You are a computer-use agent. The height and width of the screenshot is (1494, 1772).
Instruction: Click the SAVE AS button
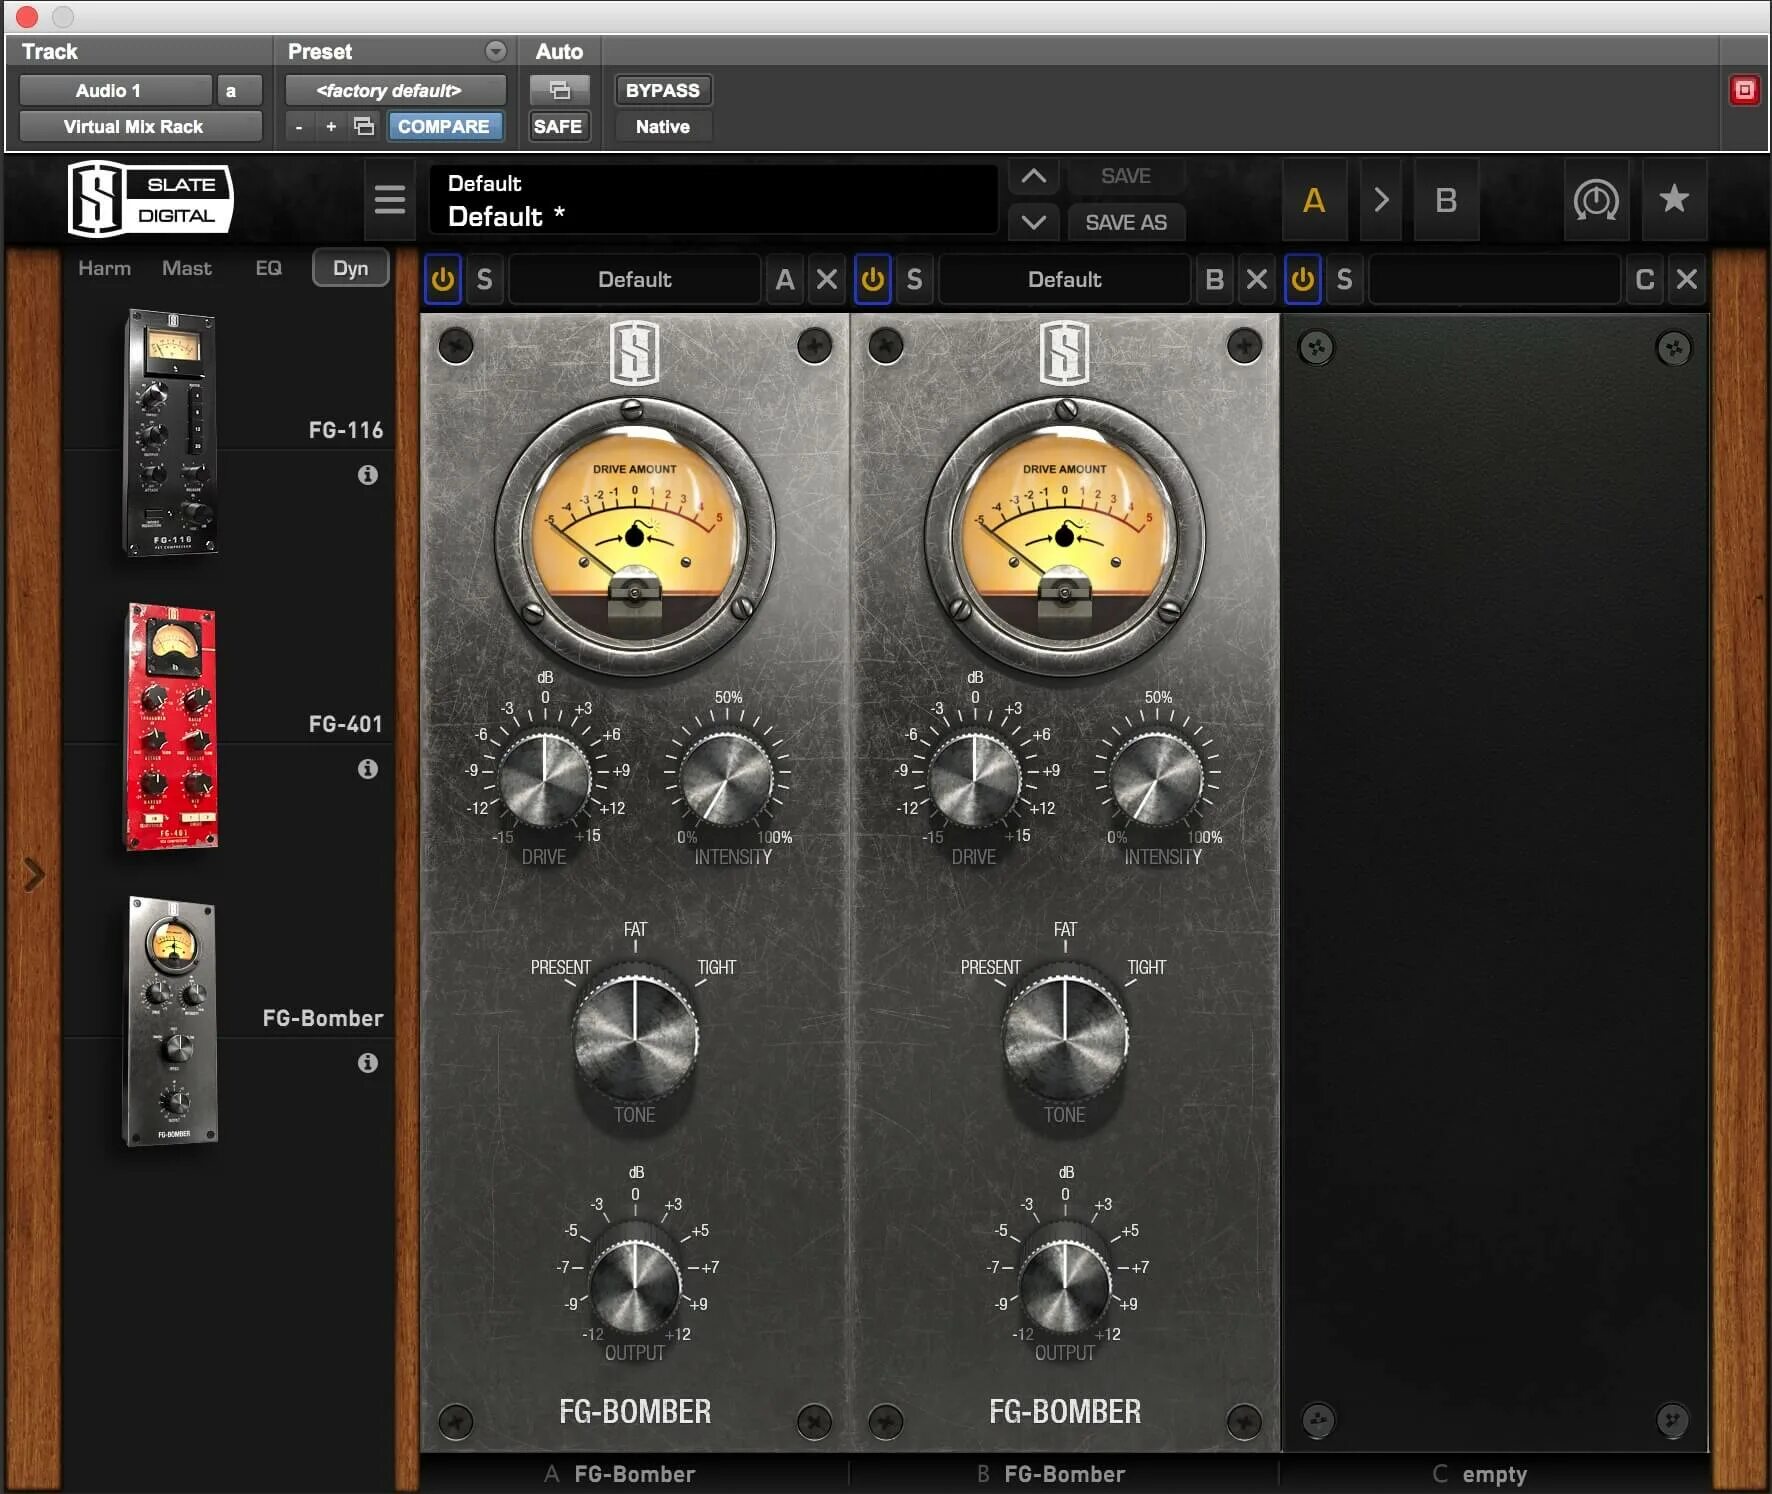pyautogui.click(x=1126, y=222)
